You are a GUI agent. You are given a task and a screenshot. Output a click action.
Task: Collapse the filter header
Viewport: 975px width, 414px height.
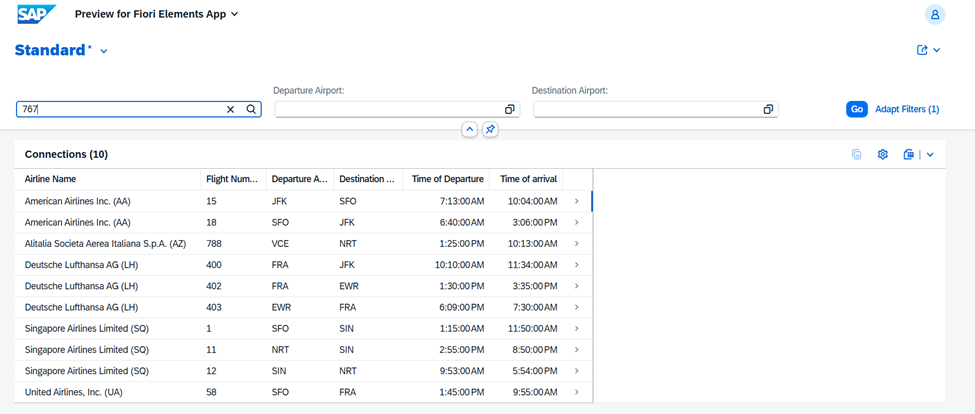[x=469, y=130]
